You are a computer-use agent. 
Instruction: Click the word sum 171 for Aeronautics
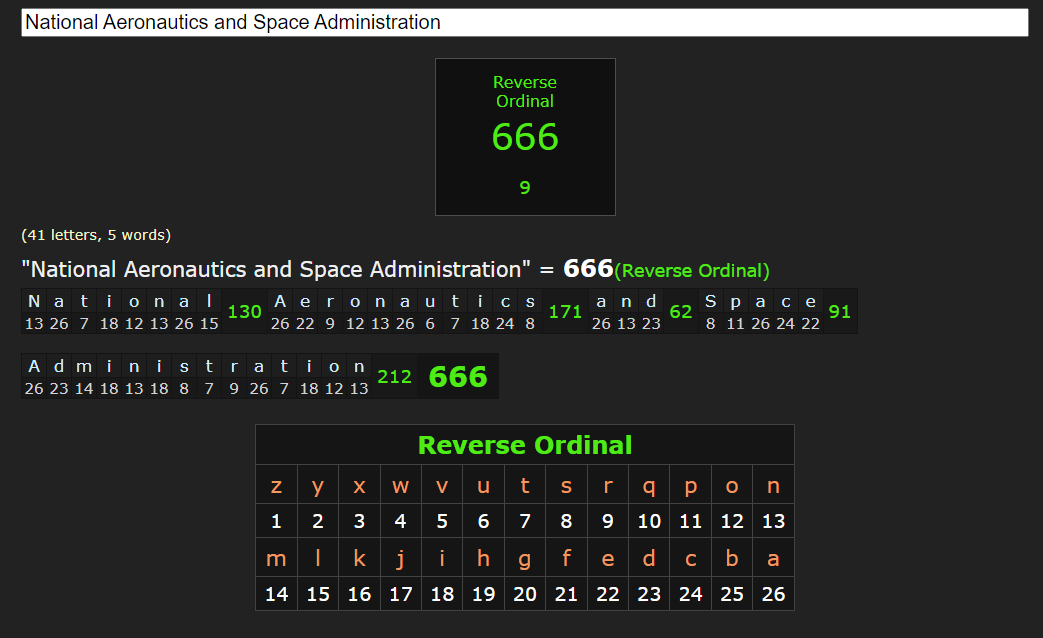click(565, 311)
